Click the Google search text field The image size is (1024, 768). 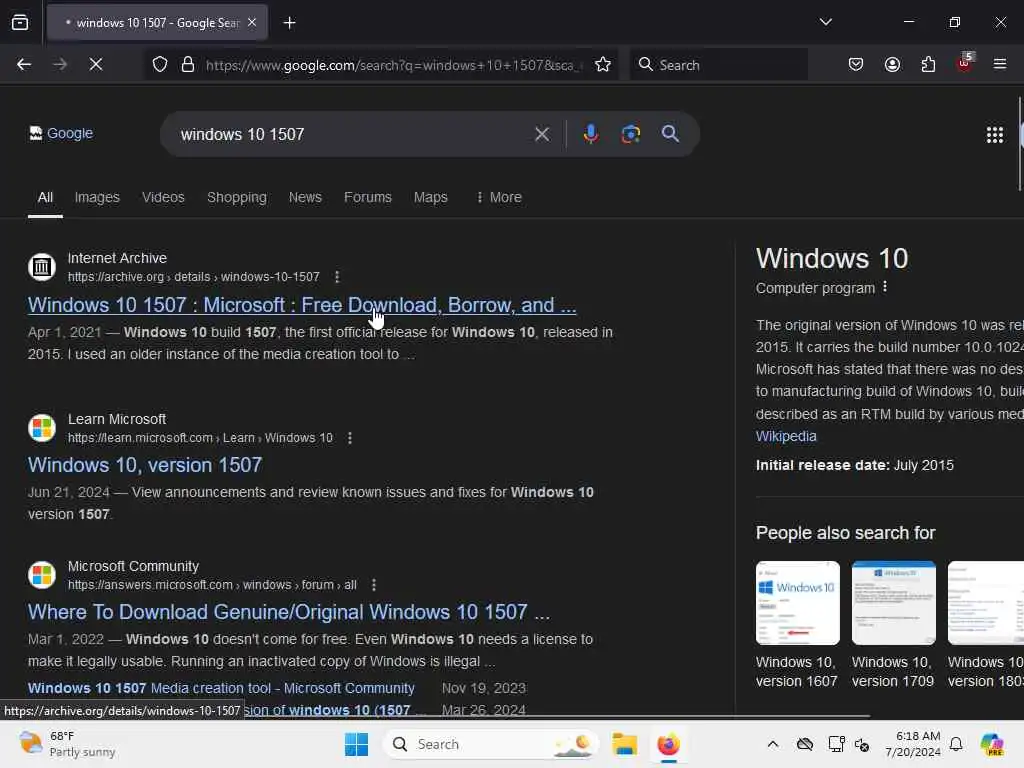coord(353,135)
